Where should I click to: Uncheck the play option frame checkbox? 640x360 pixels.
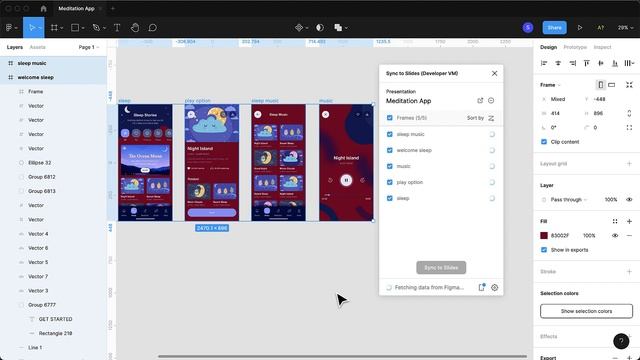tap(389, 182)
